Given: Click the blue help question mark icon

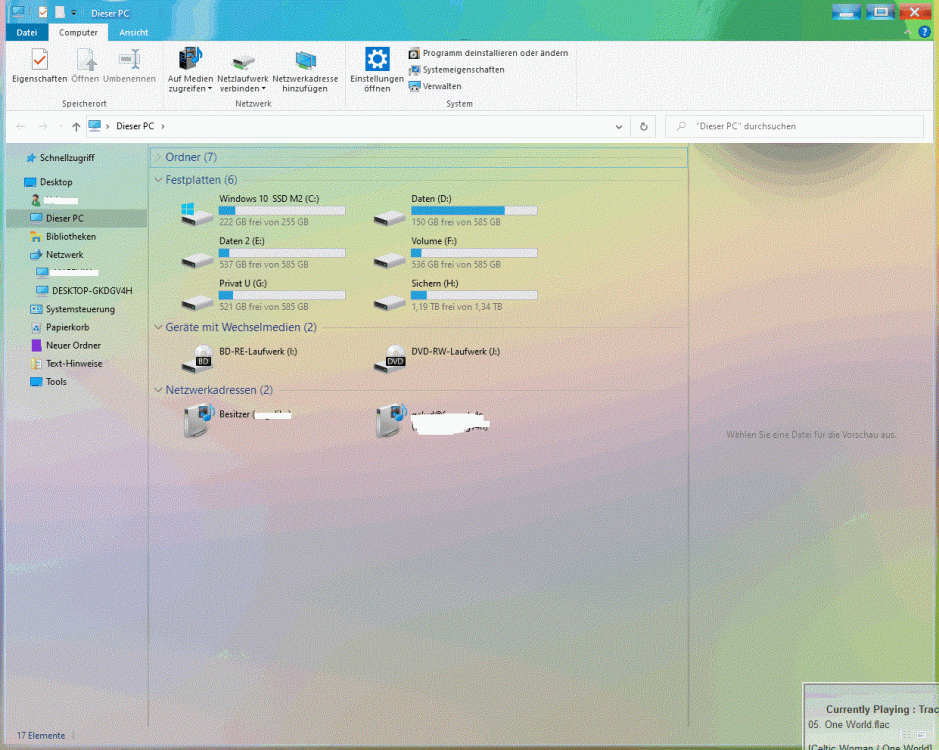Looking at the screenshot, I should pos(924,32).
